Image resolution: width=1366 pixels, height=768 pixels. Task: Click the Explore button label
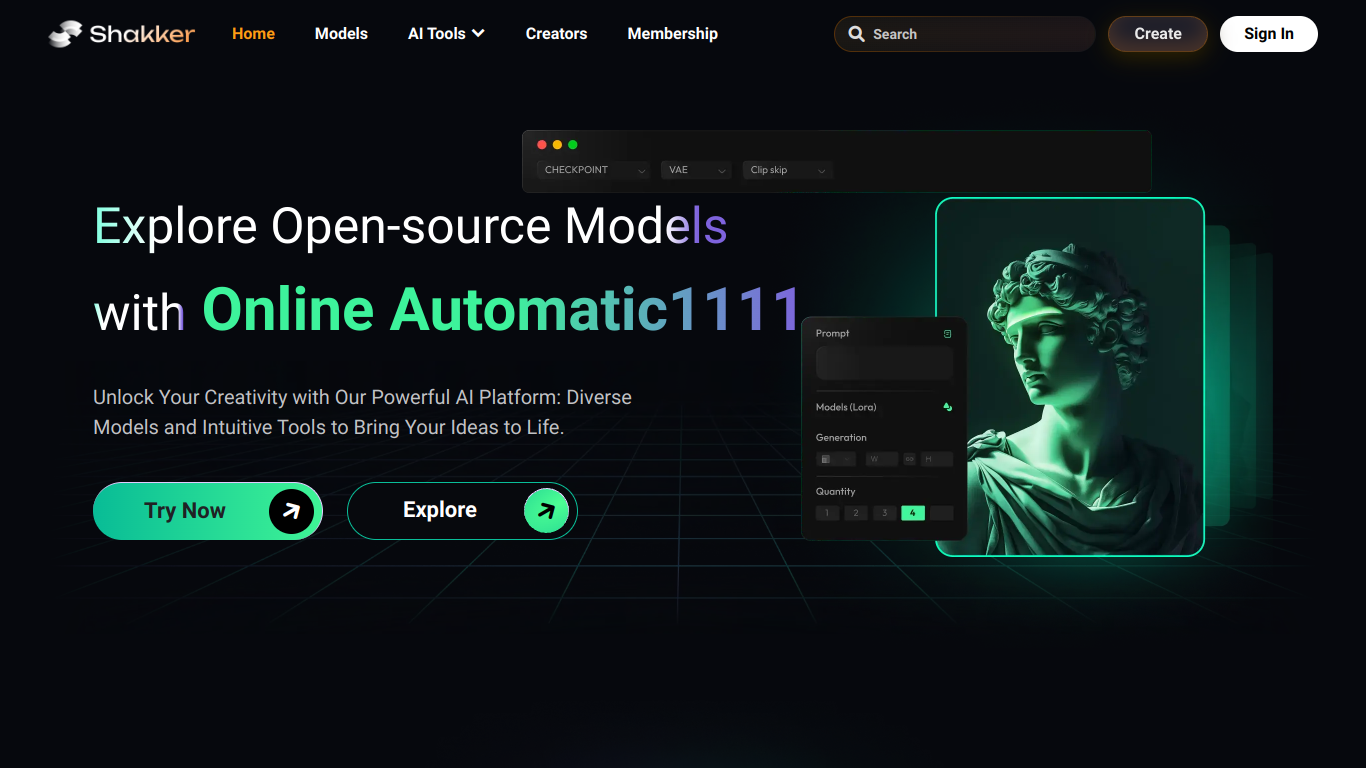point(440,510)
